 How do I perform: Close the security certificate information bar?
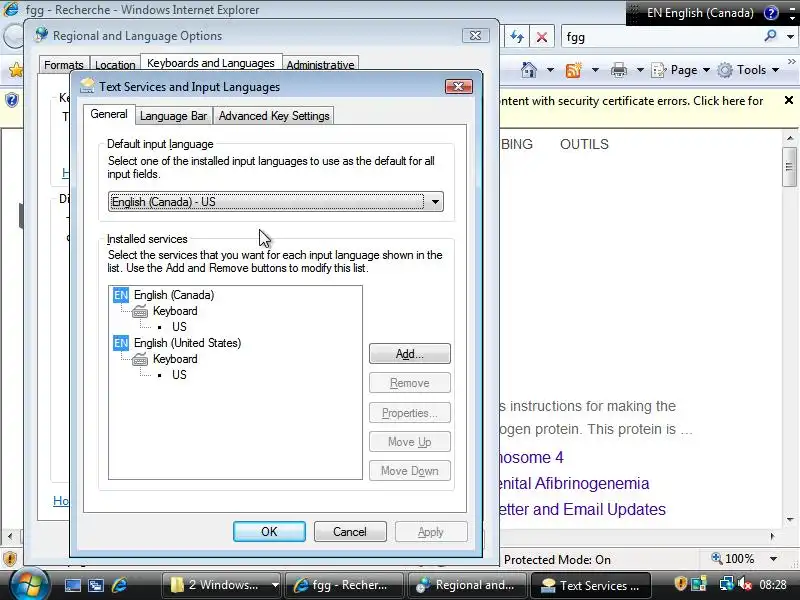789,101
